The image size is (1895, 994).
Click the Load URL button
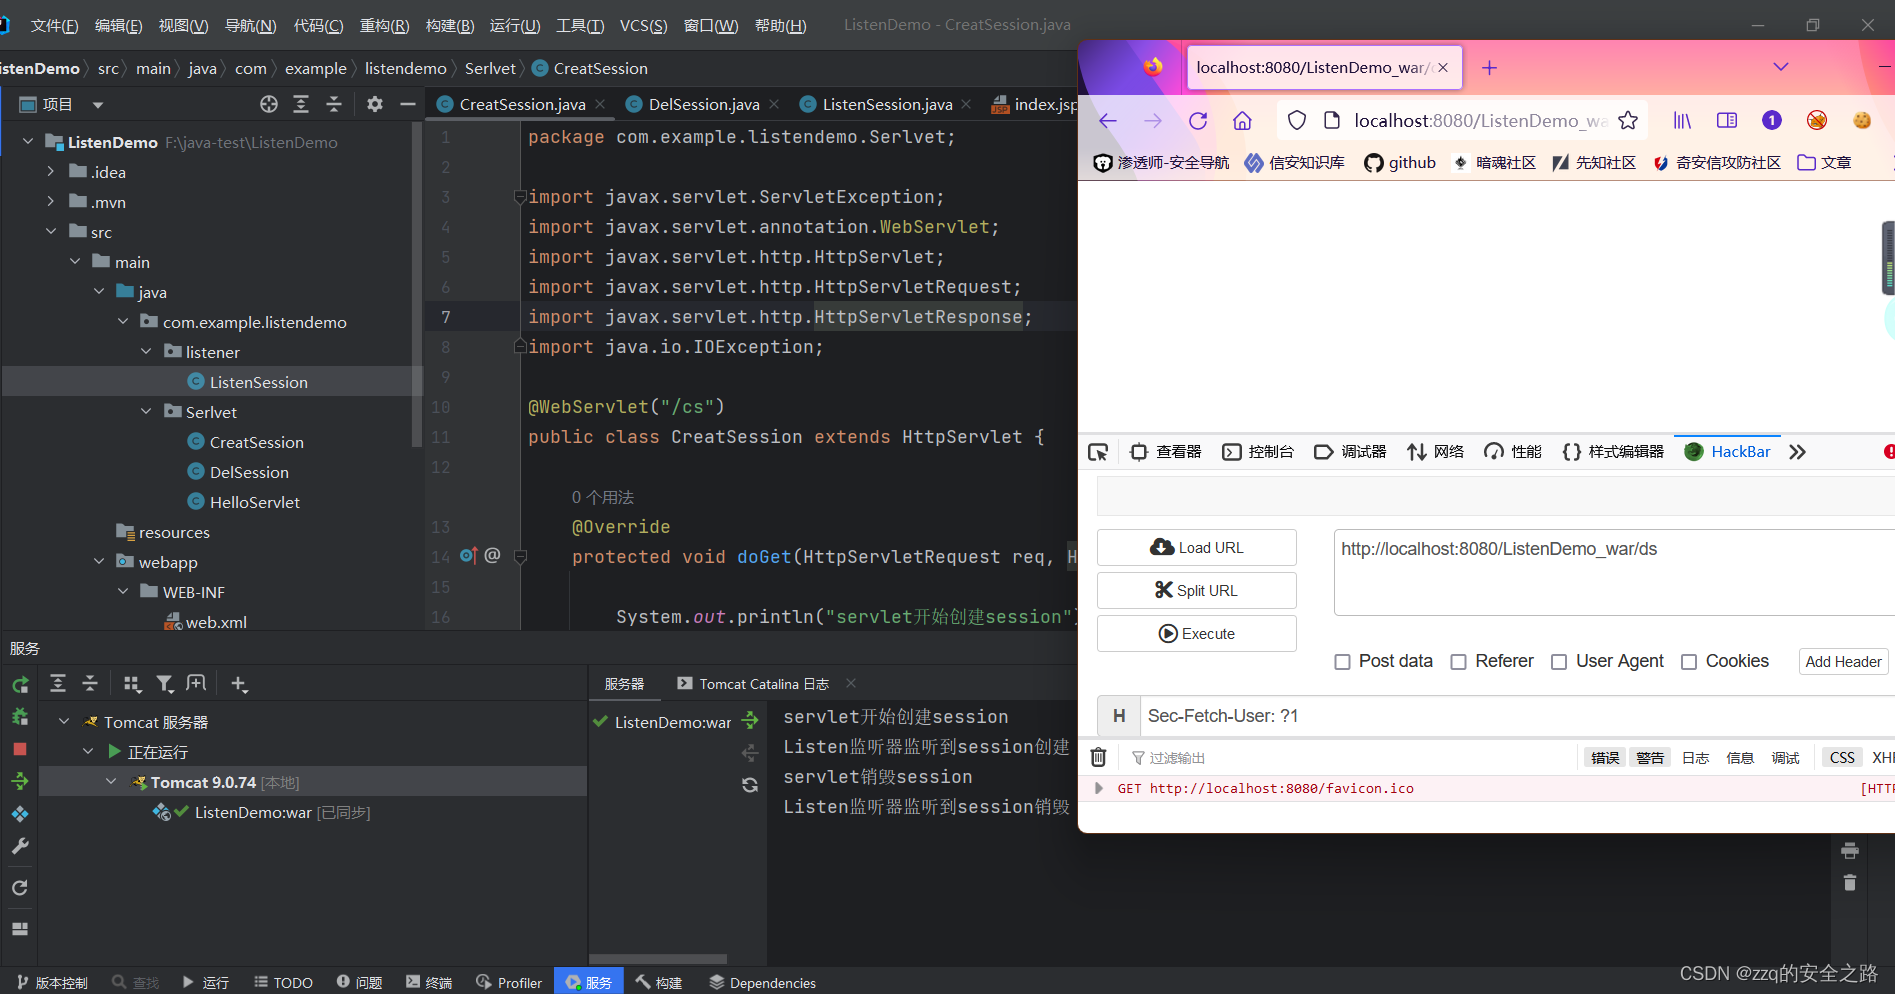point(1197,548)
